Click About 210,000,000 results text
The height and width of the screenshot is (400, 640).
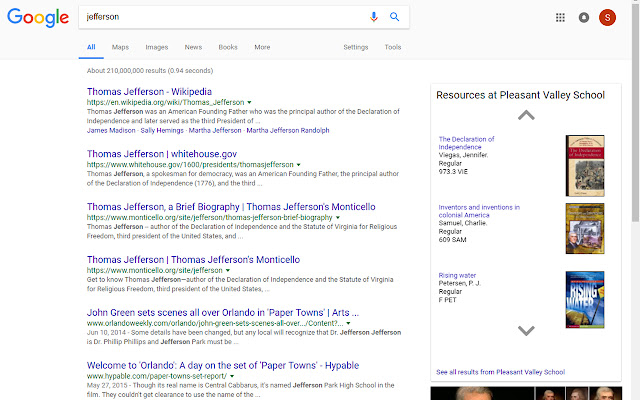tap(150, 71)
